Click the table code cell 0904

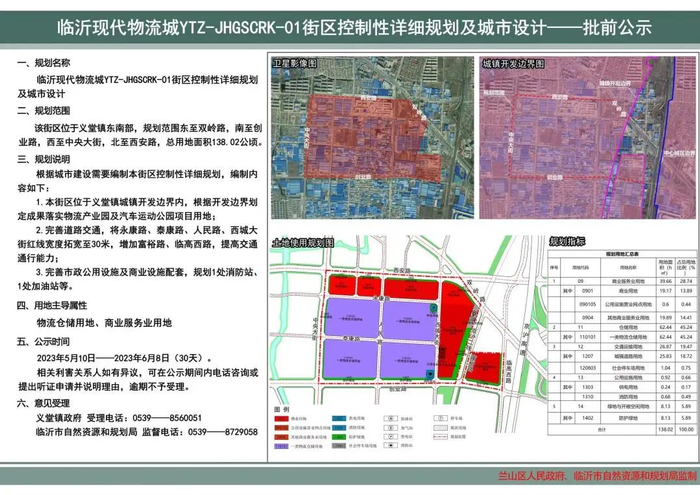(588, 317)
